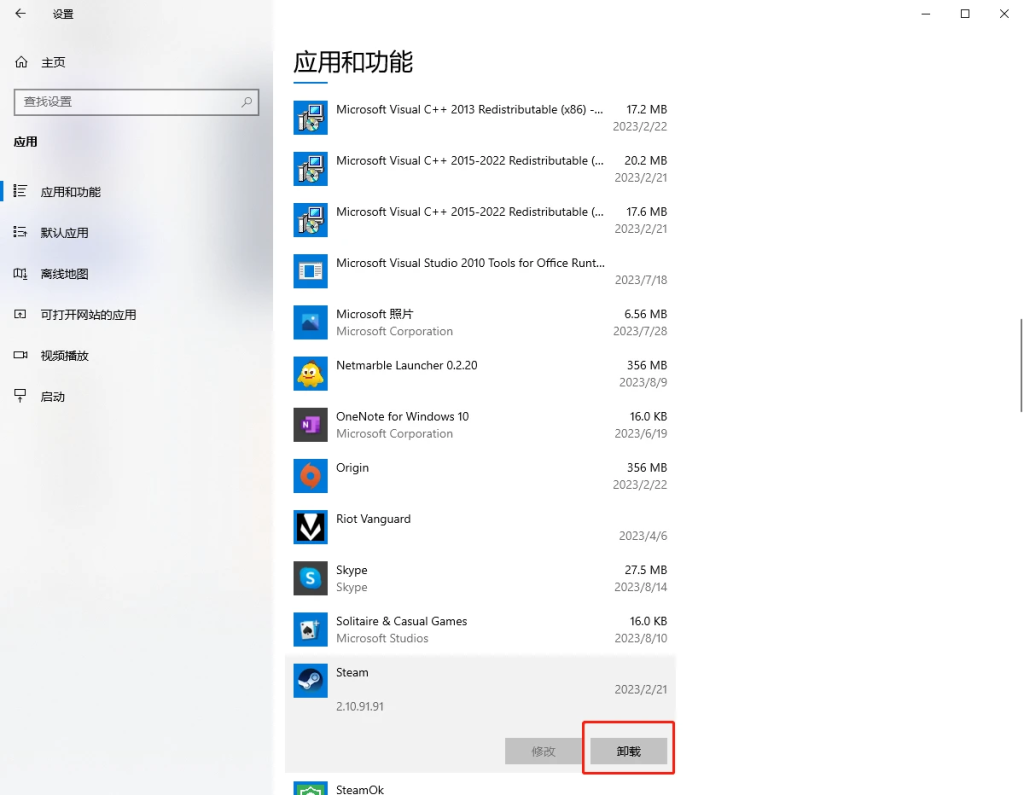
Task: Click the back arrow in Settings
Action: click(20, 14)
